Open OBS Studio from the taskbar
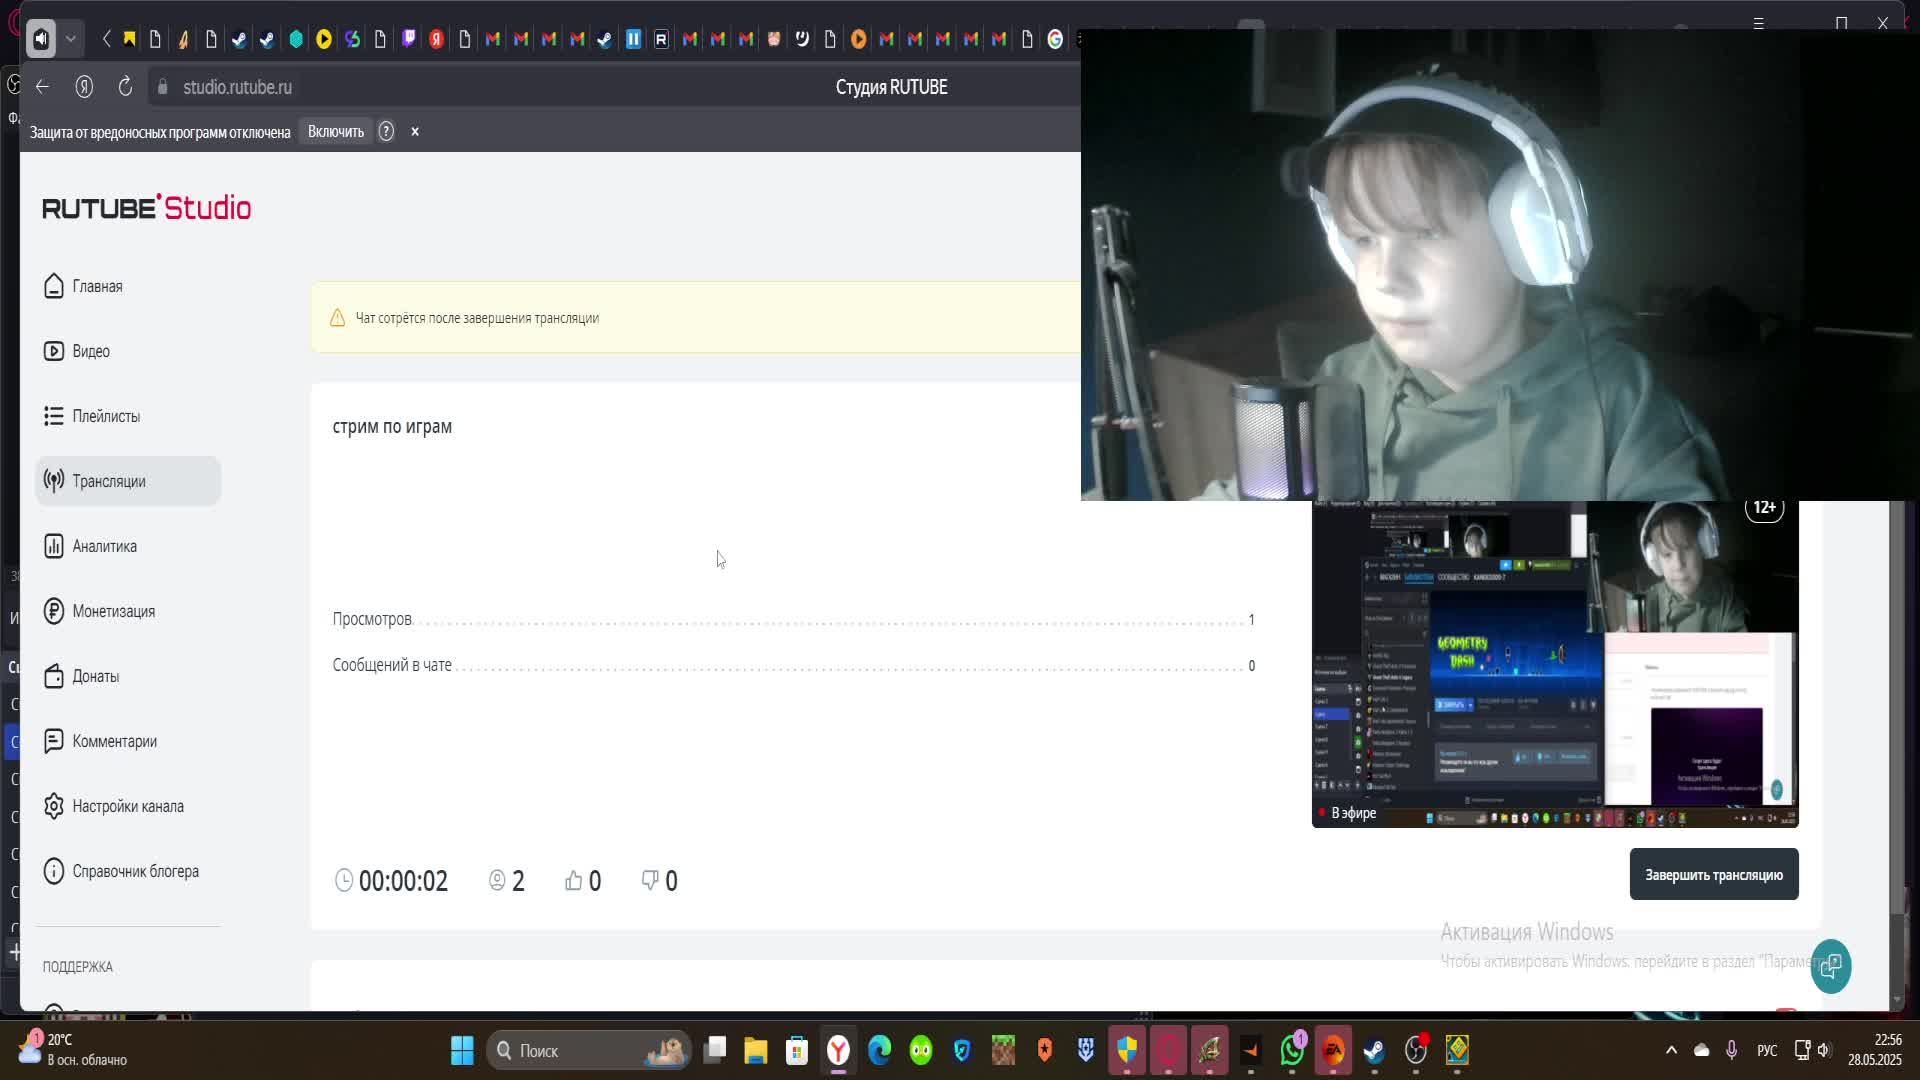Image resolution: width=1920 pixels, height=1080 pixels. [1416, 1050]
